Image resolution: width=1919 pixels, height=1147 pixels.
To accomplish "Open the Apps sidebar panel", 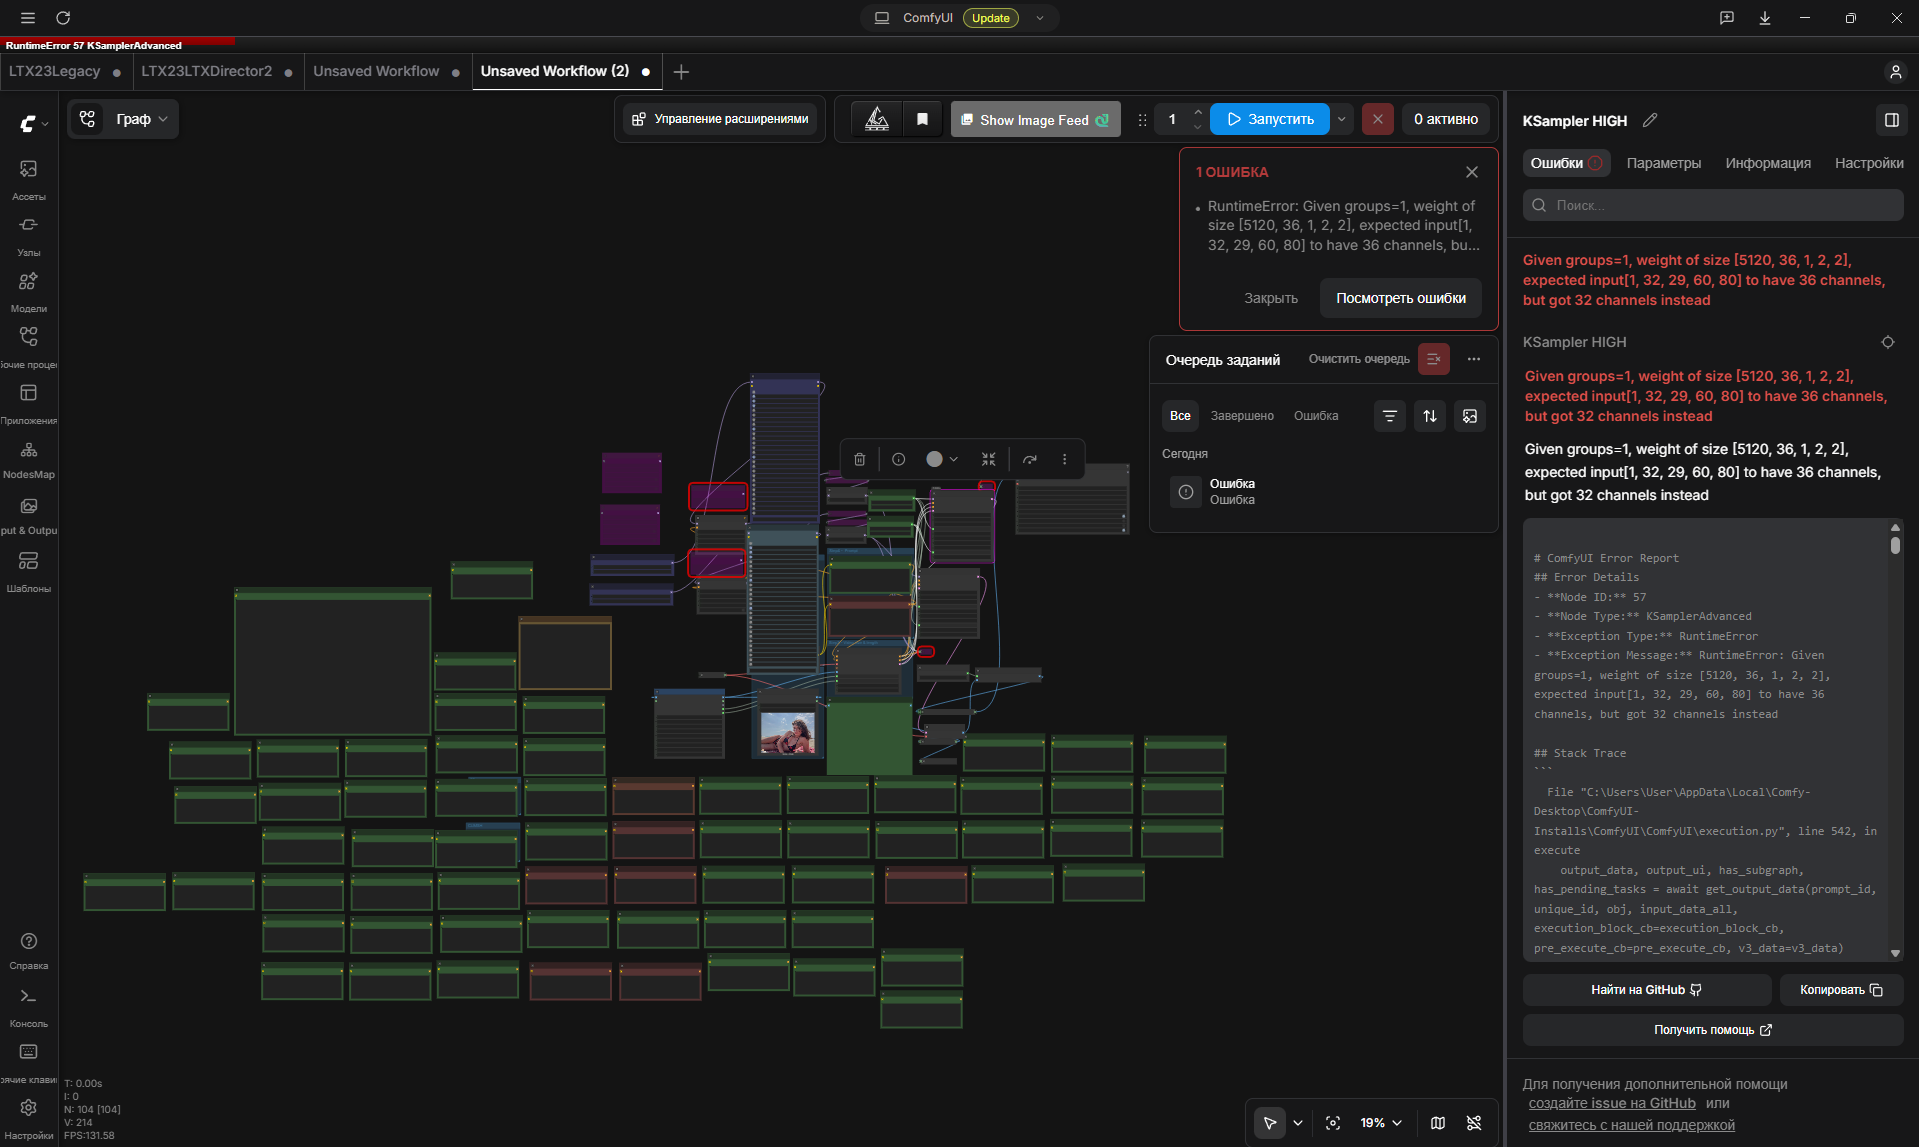I will 29,402.
